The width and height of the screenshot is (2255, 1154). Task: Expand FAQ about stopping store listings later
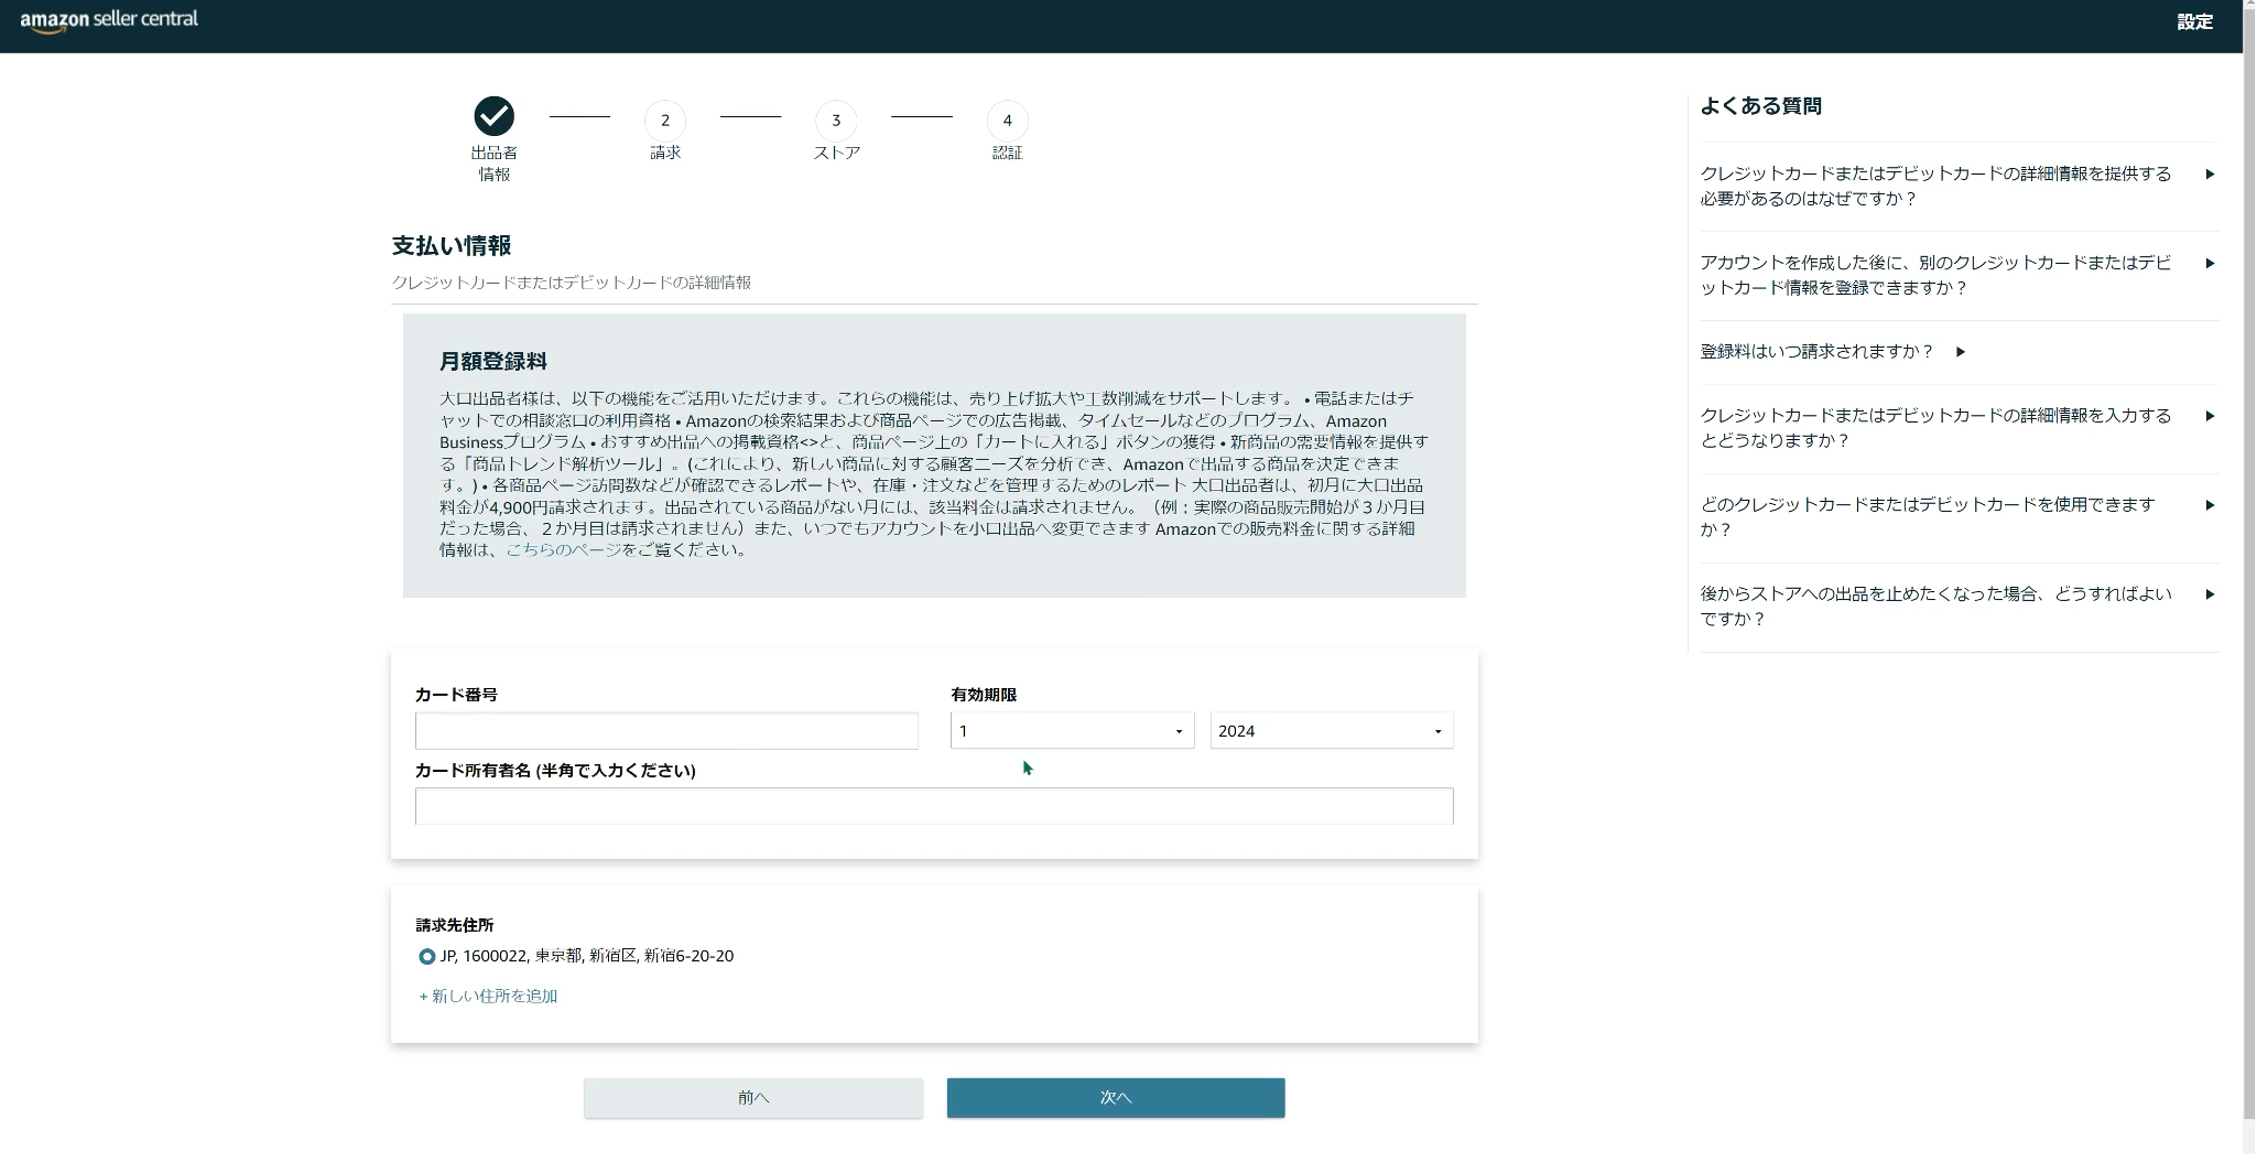[1958, 606]
